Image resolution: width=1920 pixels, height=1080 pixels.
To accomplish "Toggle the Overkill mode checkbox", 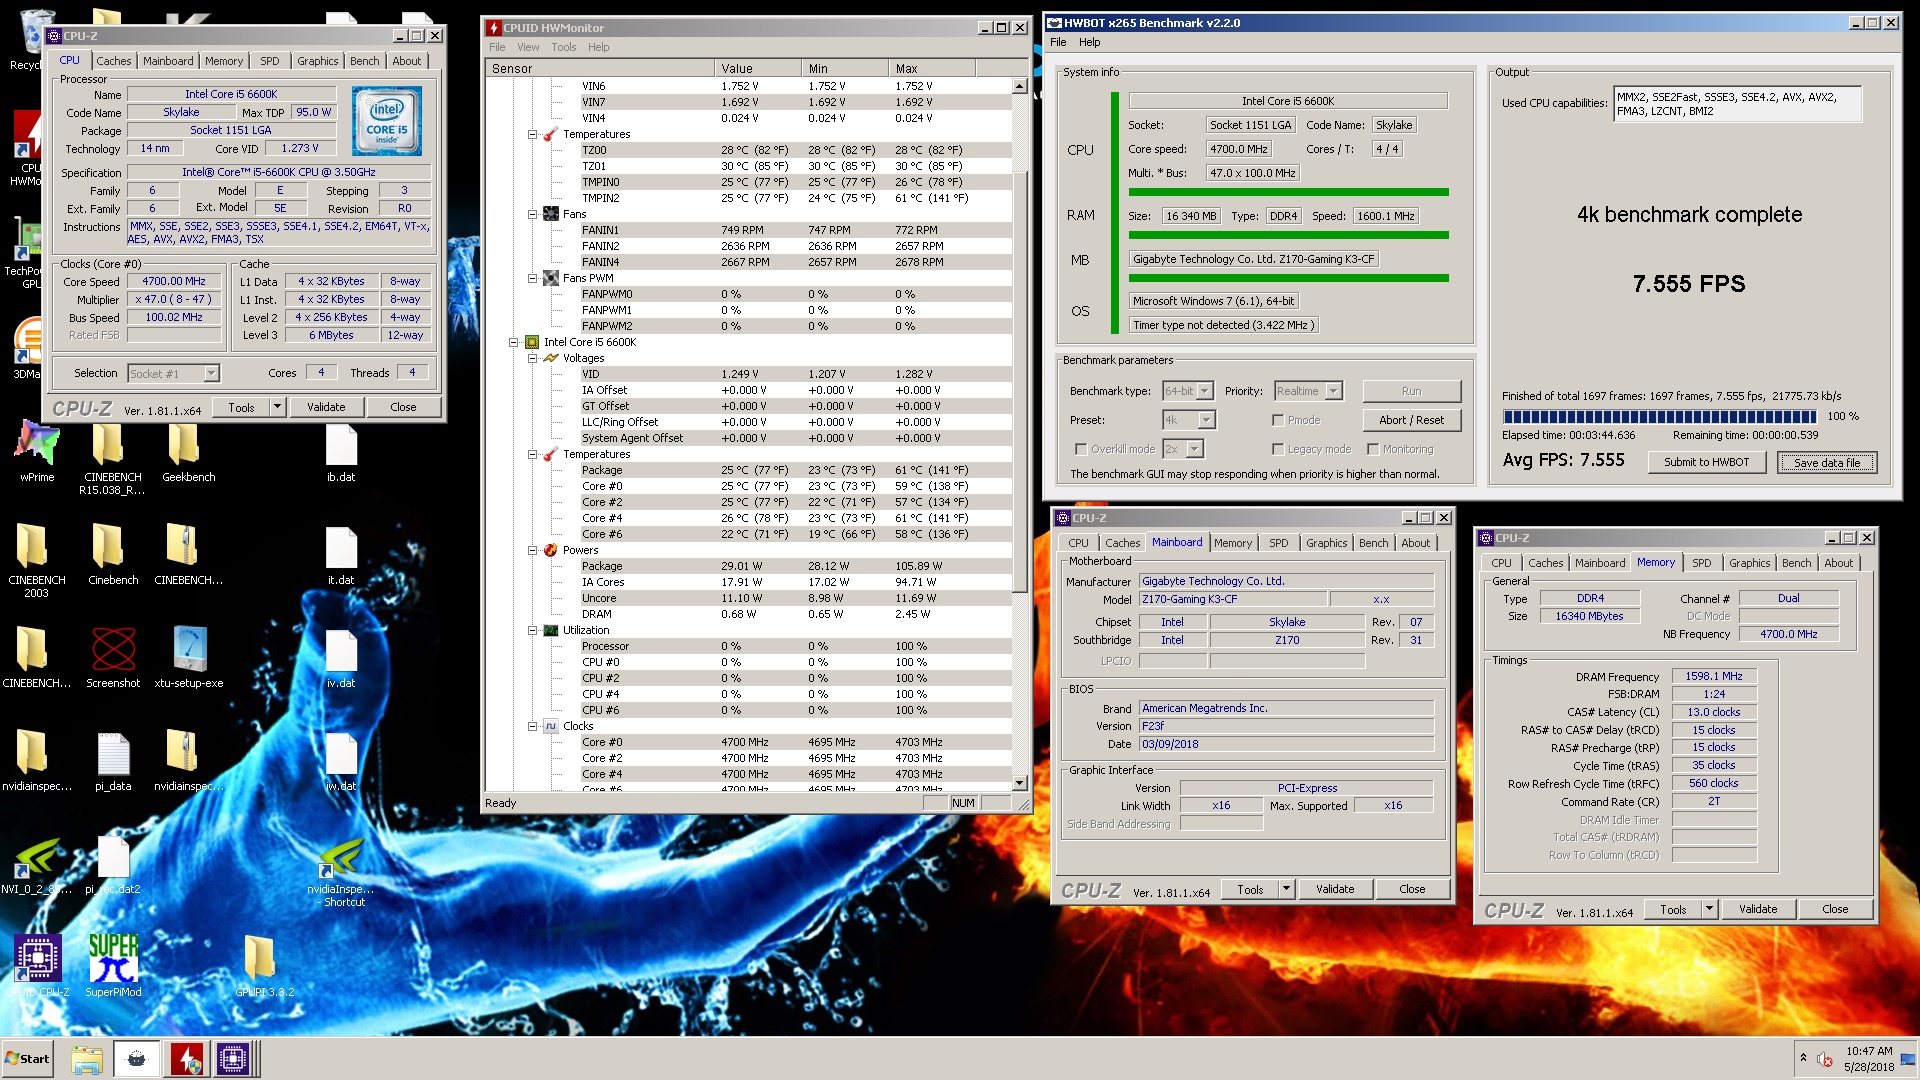I will click(x=1081, y=449).
